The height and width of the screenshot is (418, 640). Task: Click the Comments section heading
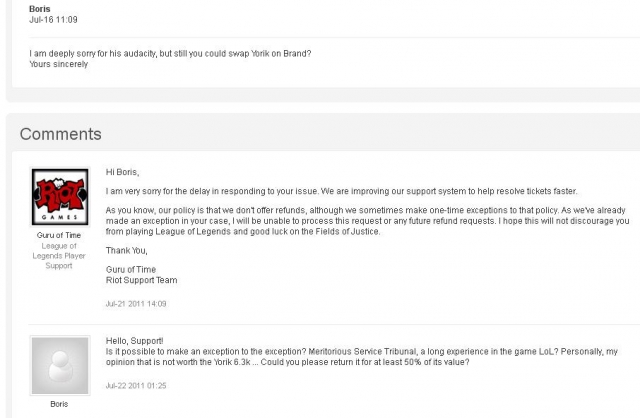60,134
